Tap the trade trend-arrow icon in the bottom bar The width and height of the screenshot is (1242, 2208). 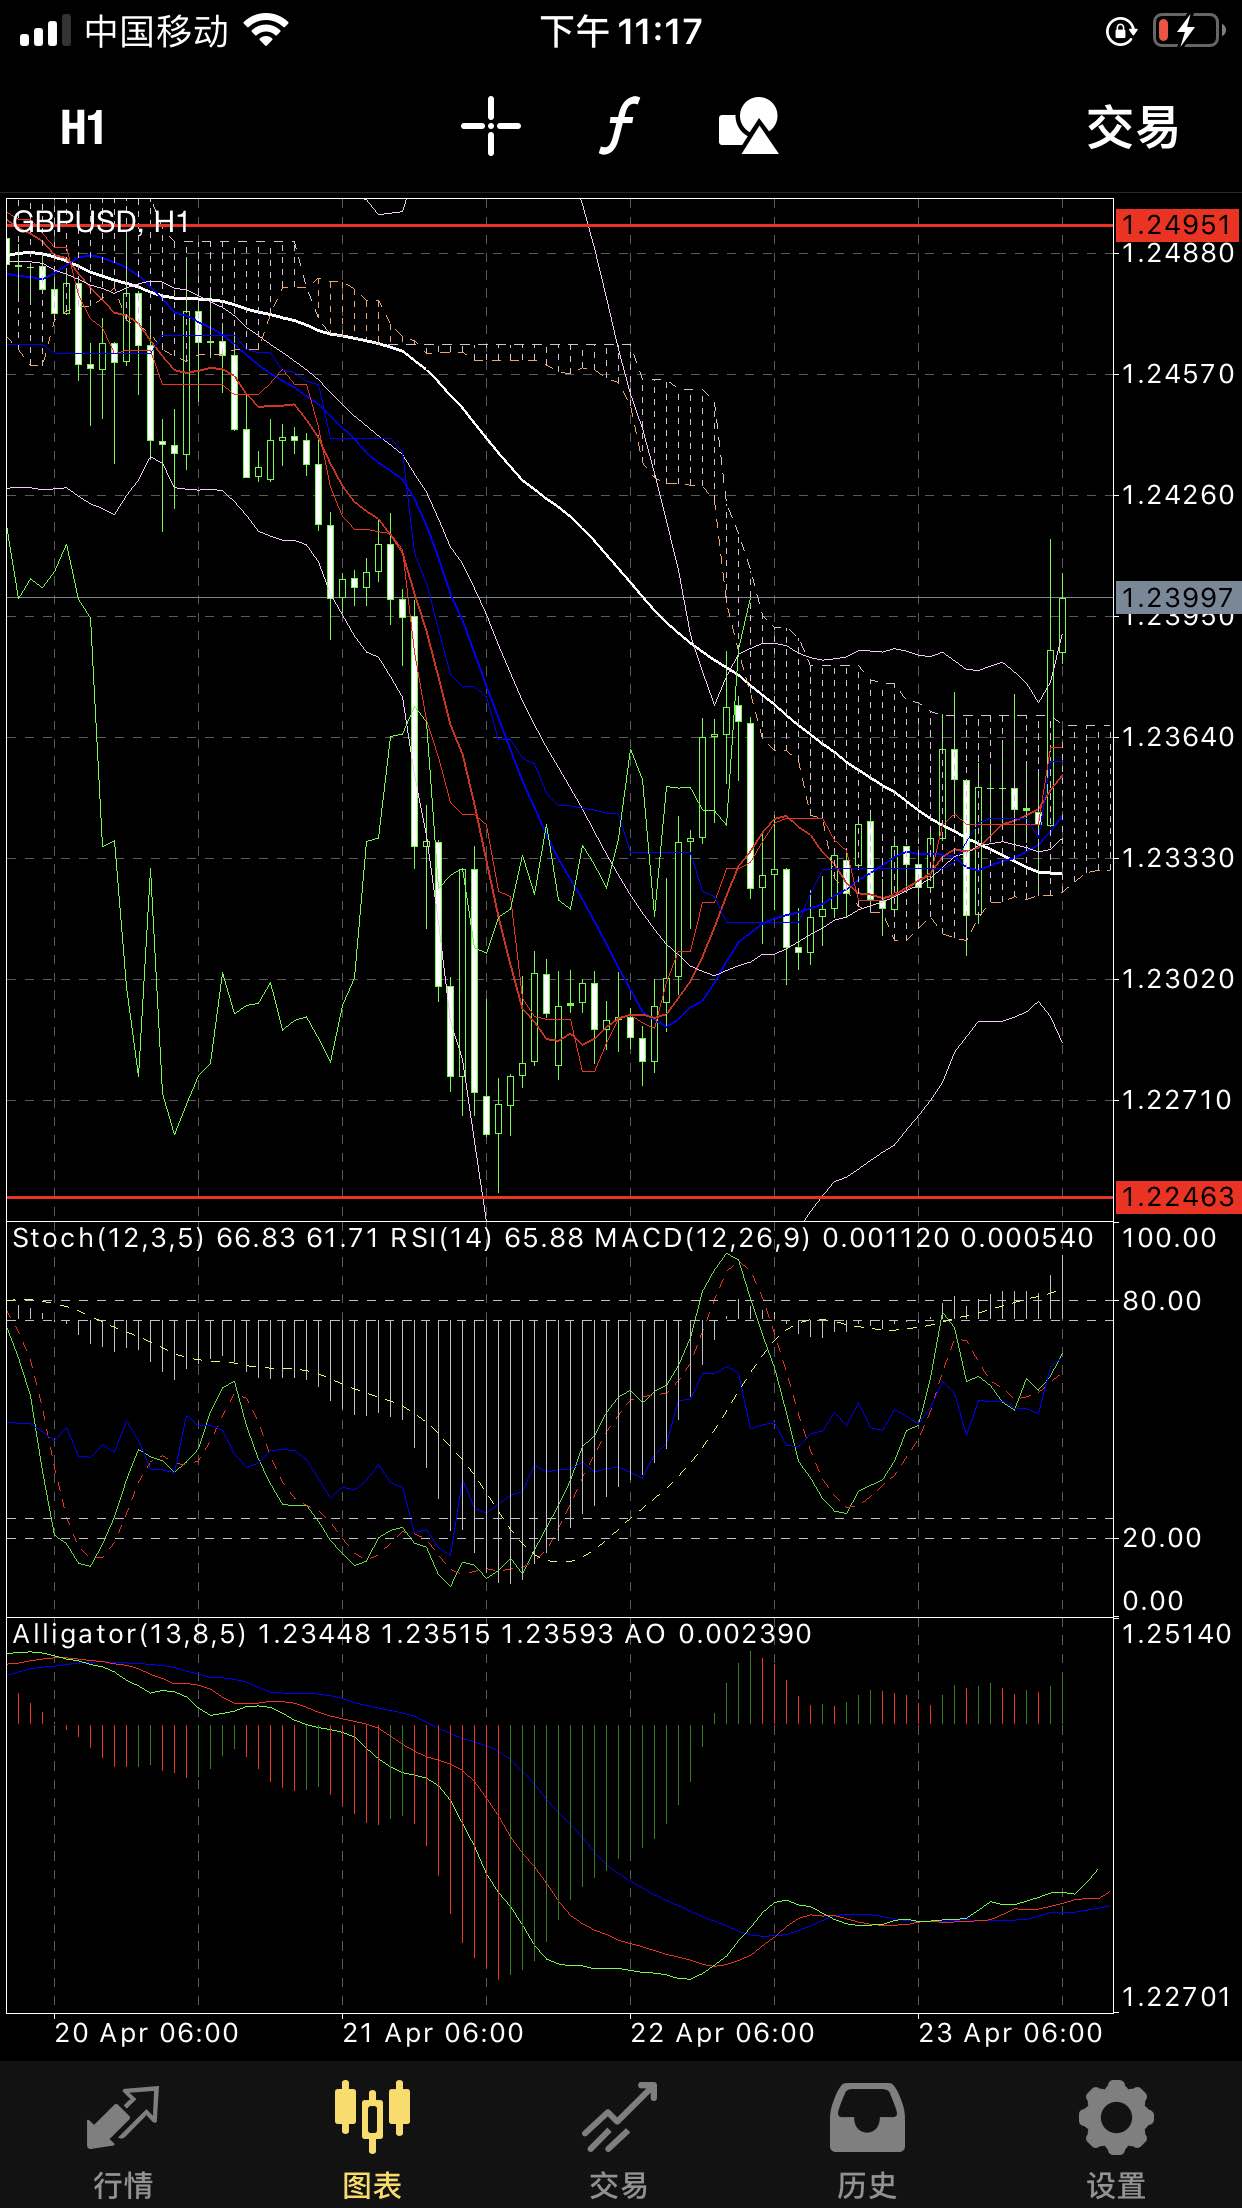[620, 2117]
